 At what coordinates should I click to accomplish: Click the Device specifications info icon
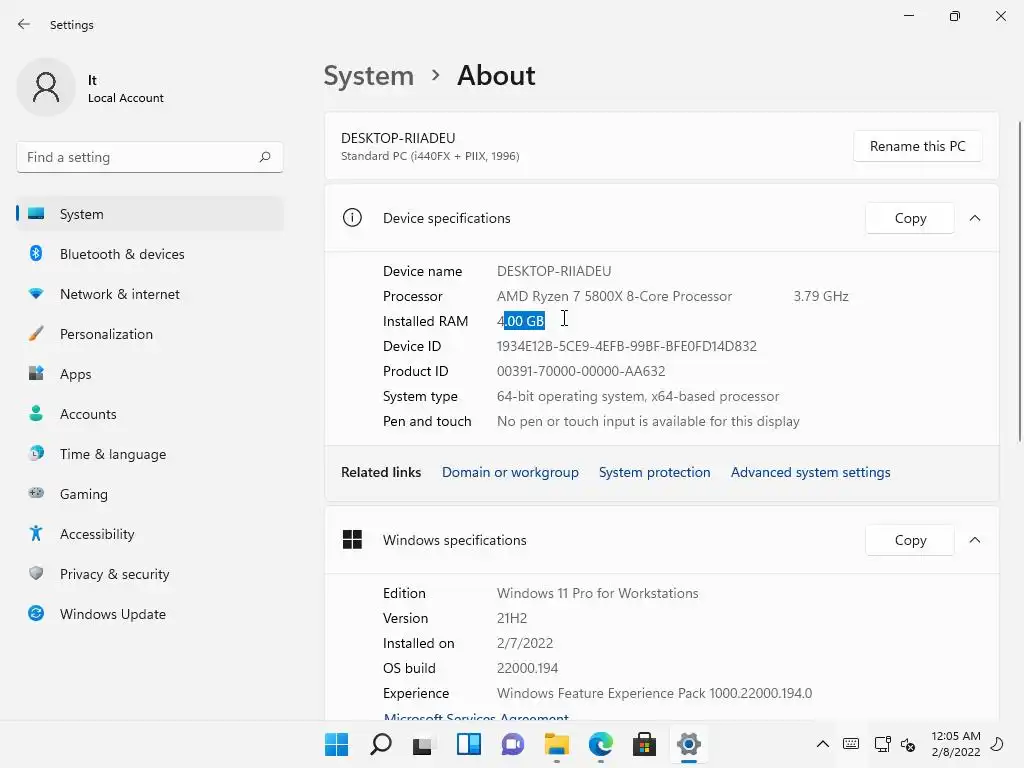352,217
